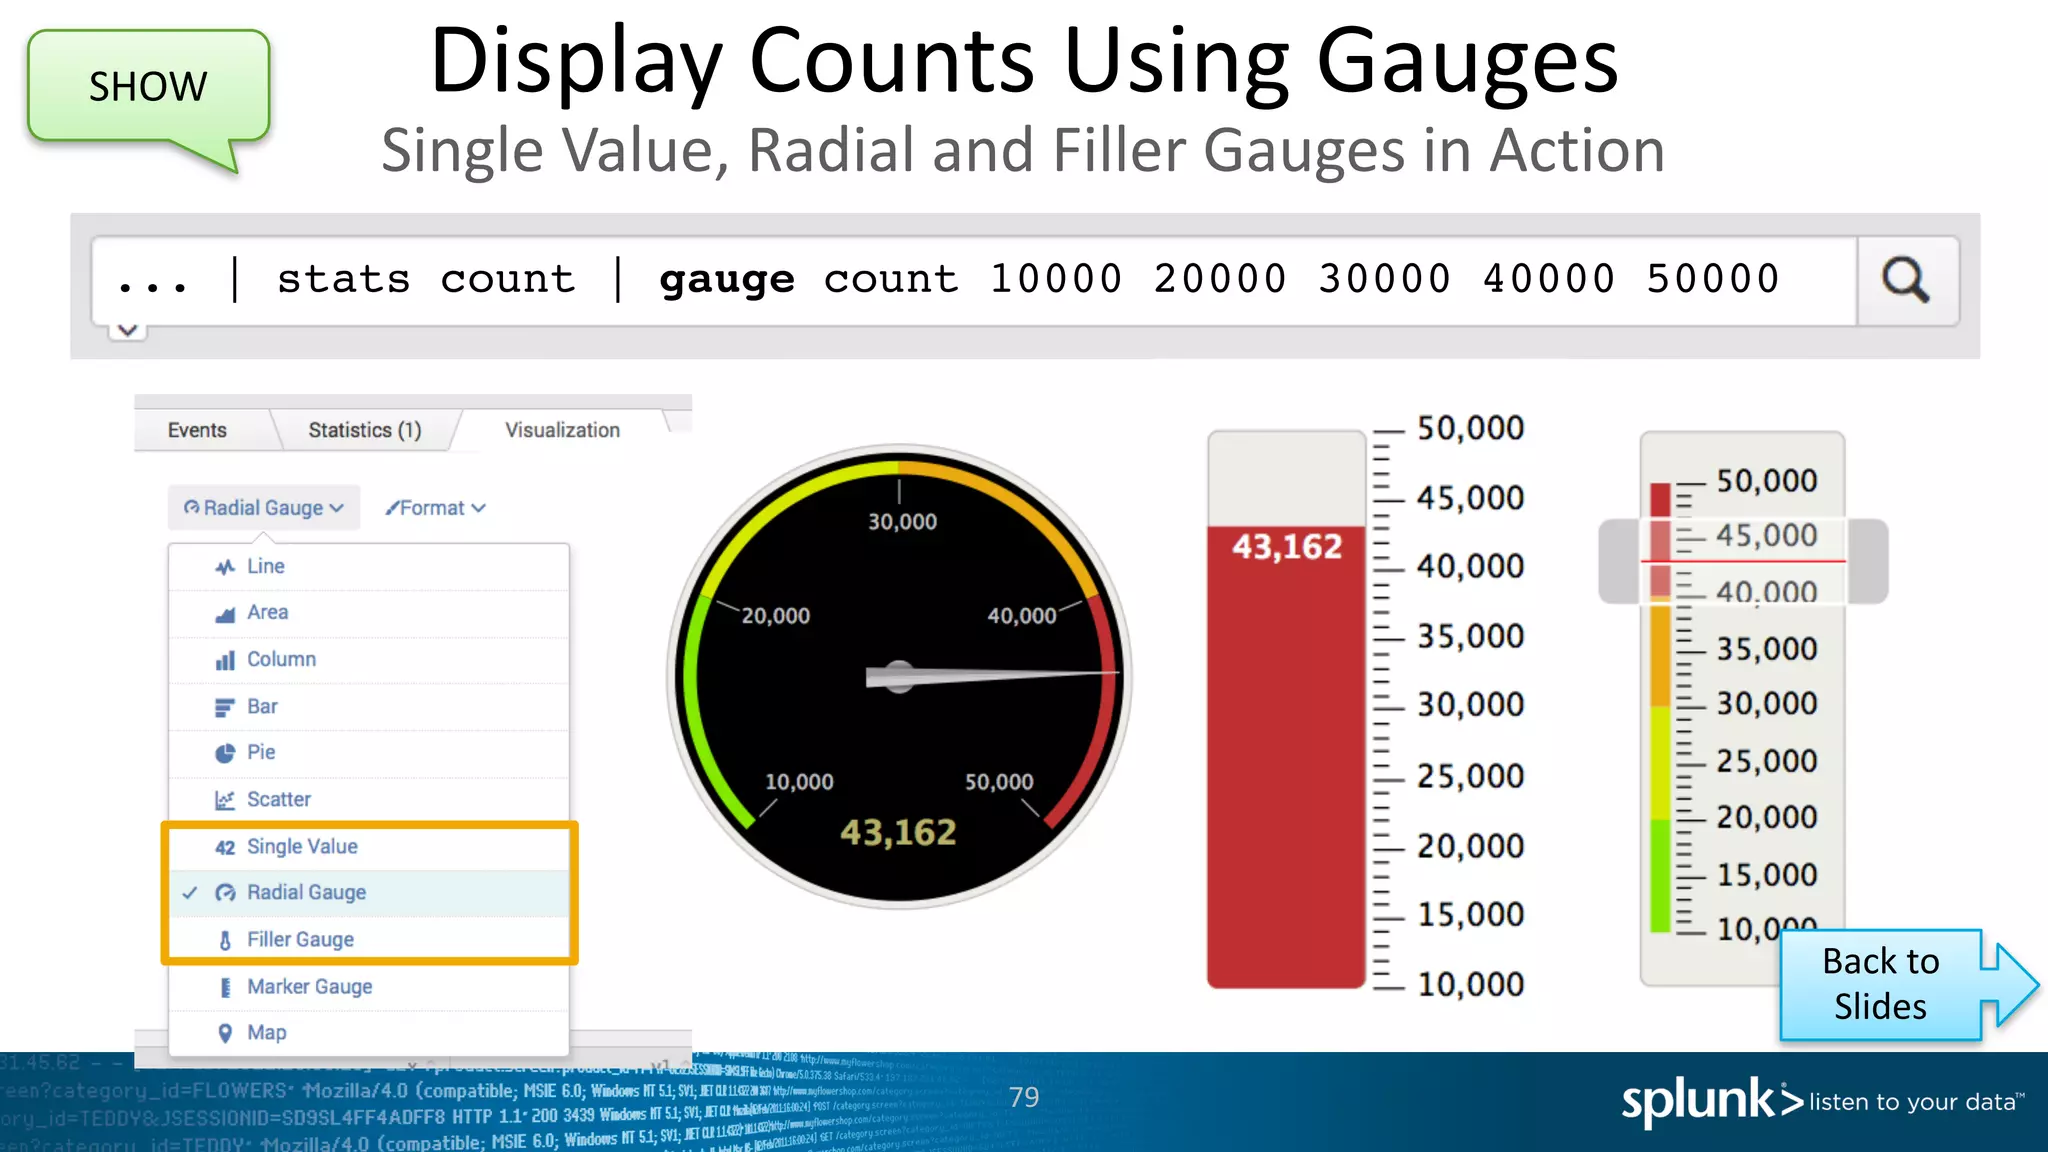The image size is (2048, 1152).
Task: Open the Statistics (1) tab
Action: 365,430
